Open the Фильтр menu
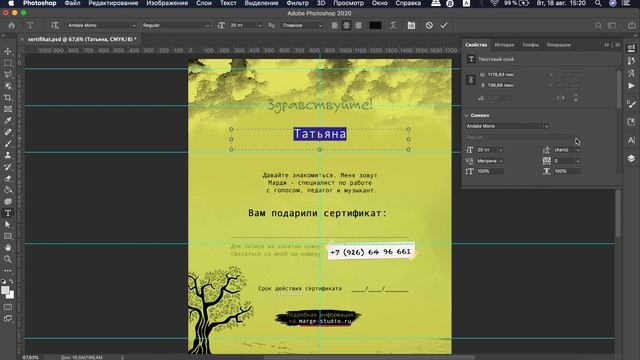The height and width of the screenshot is (360, 640). coord(298,3)
